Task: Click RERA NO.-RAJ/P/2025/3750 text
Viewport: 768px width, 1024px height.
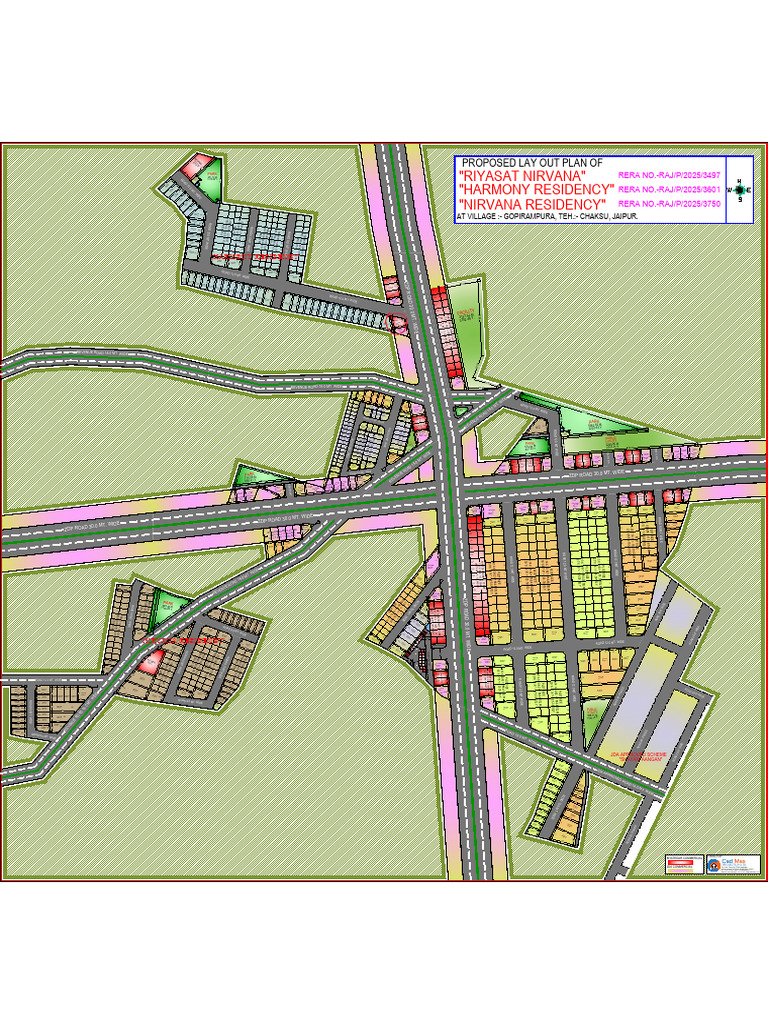Action: 669,204
